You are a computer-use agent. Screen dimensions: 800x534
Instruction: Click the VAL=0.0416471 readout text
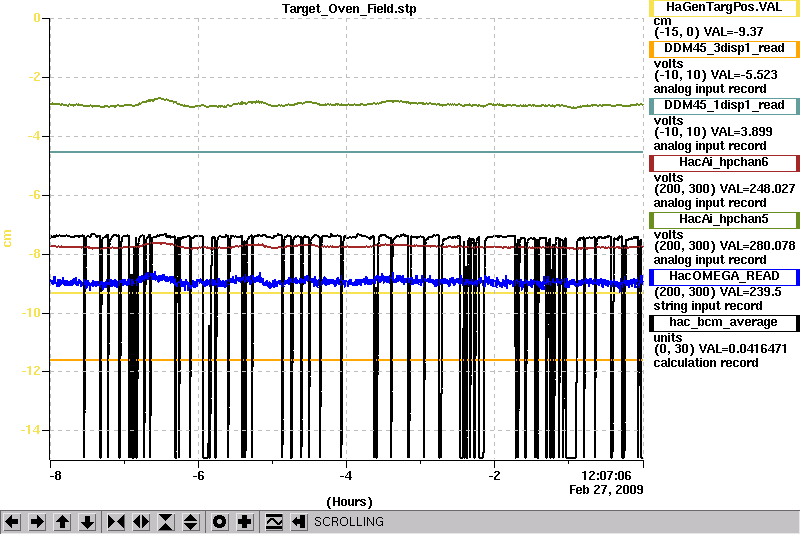coord(742,349)
